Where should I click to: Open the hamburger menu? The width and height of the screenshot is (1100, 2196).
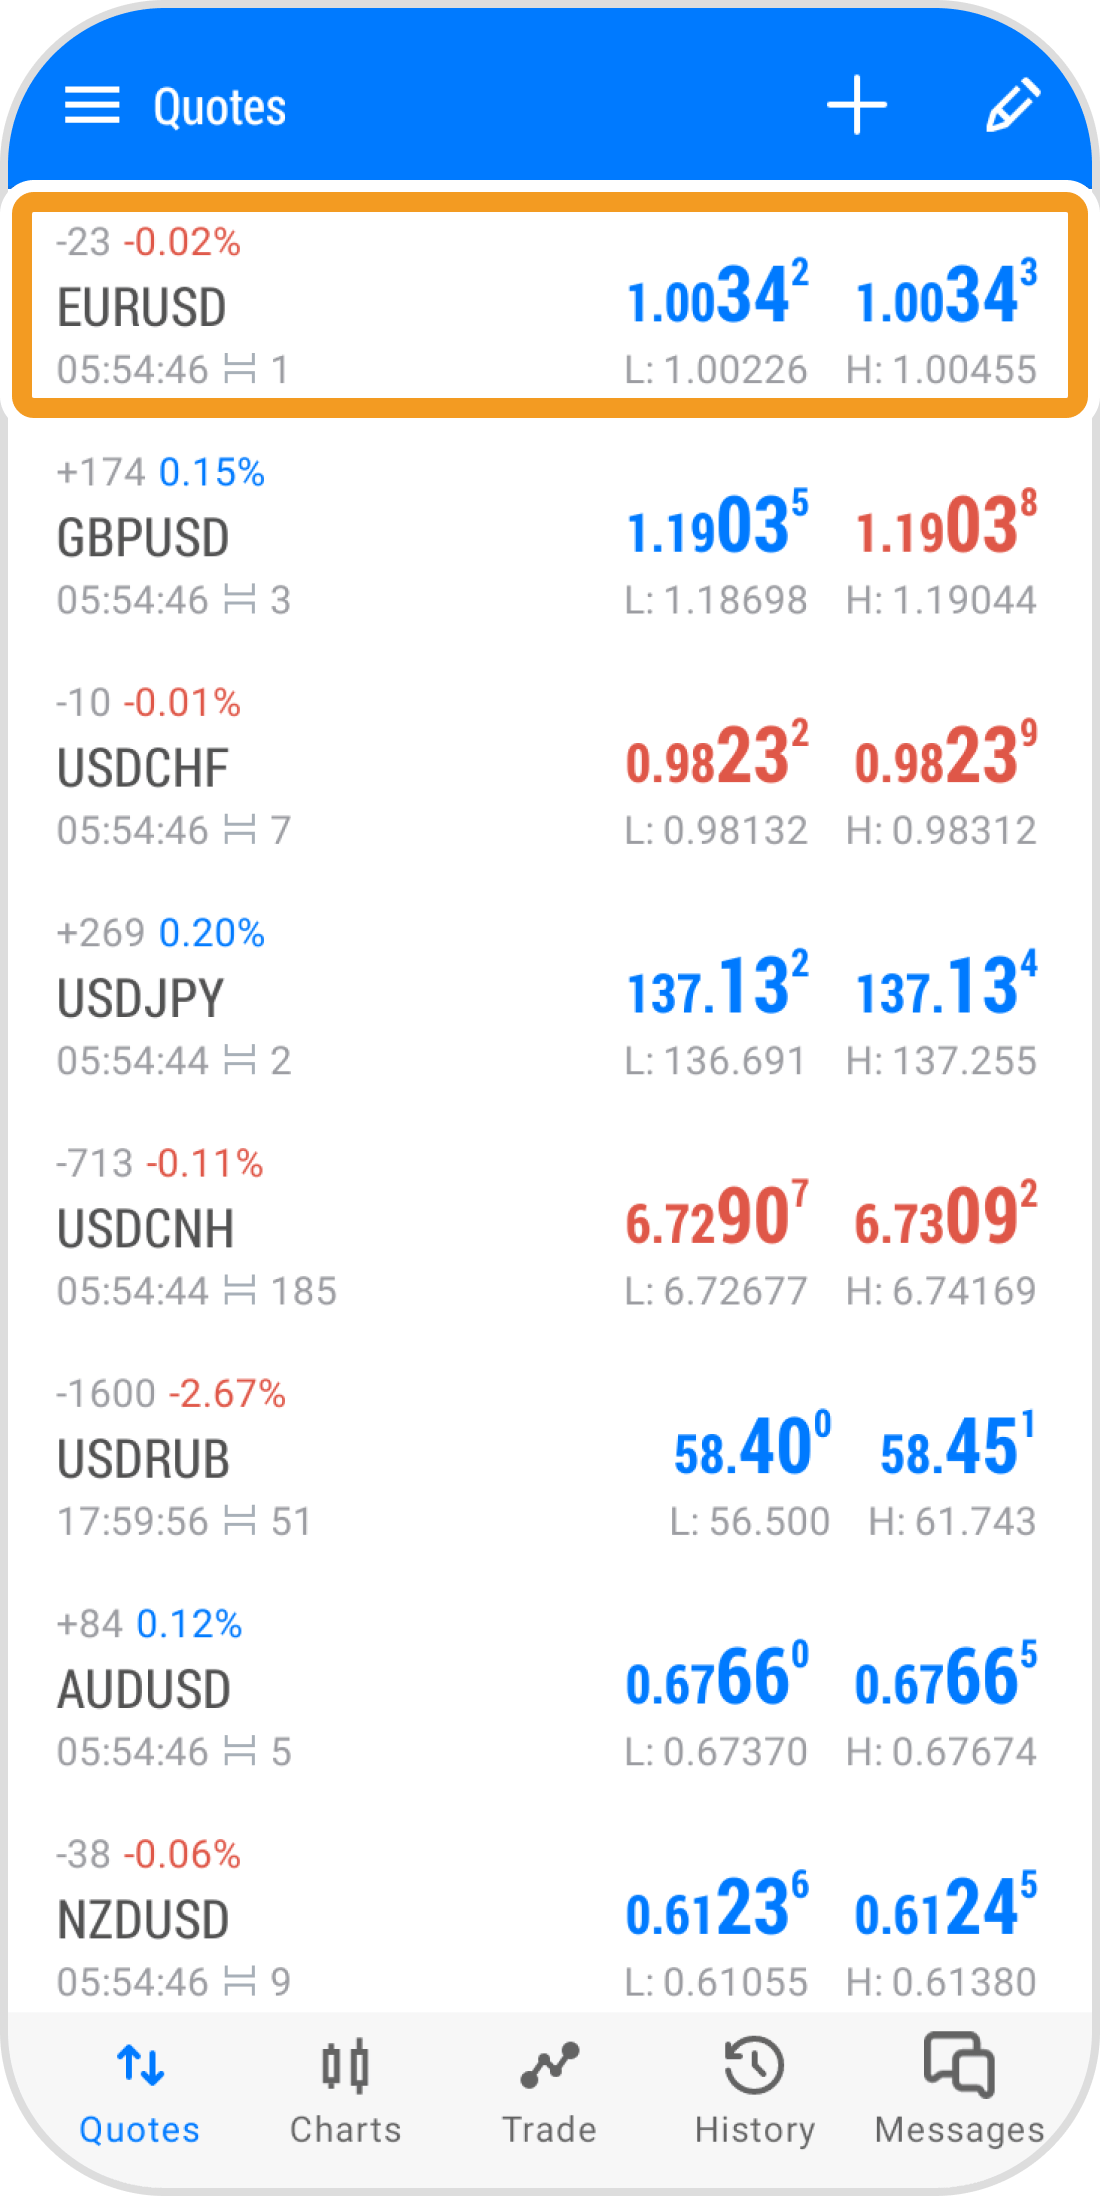[92, 106]
